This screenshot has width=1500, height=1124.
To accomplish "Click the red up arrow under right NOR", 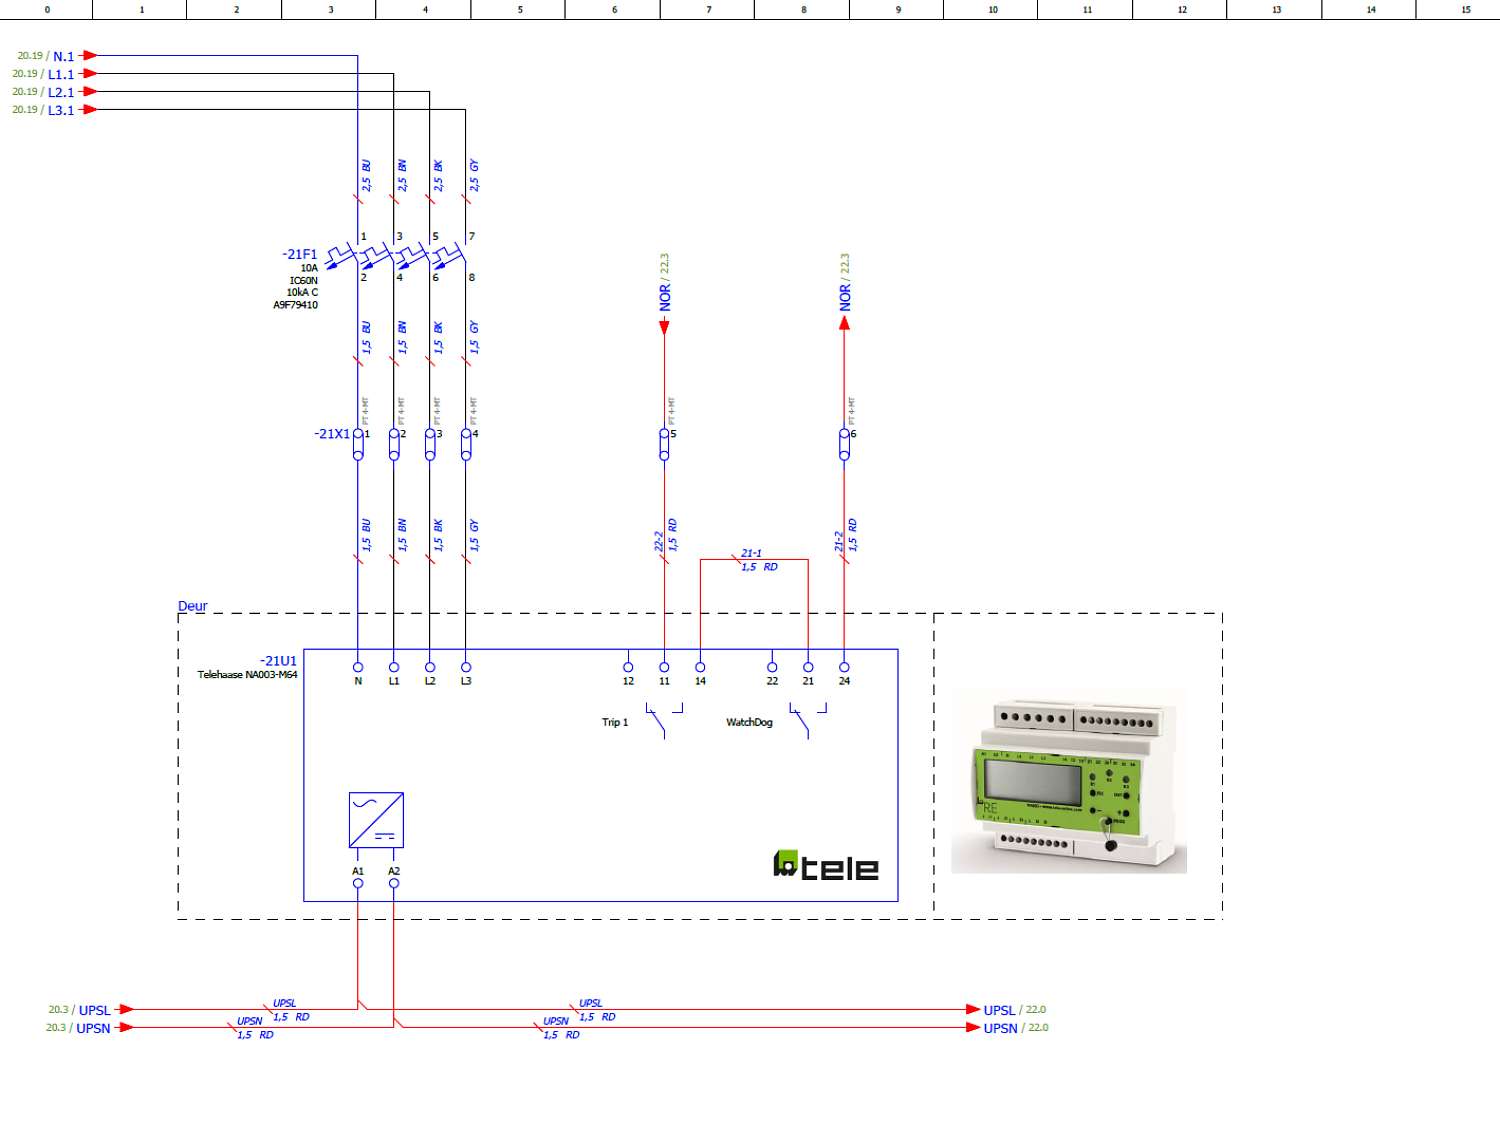I will 844,323.
